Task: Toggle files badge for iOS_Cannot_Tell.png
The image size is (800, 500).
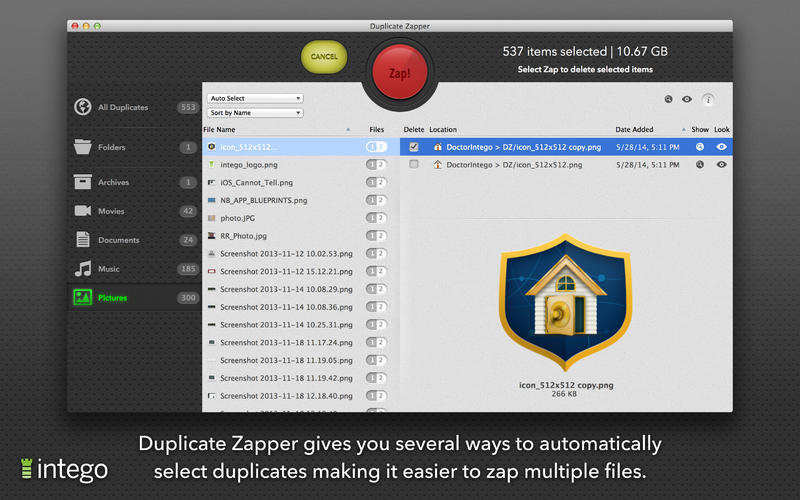Action: click(376, 182)
